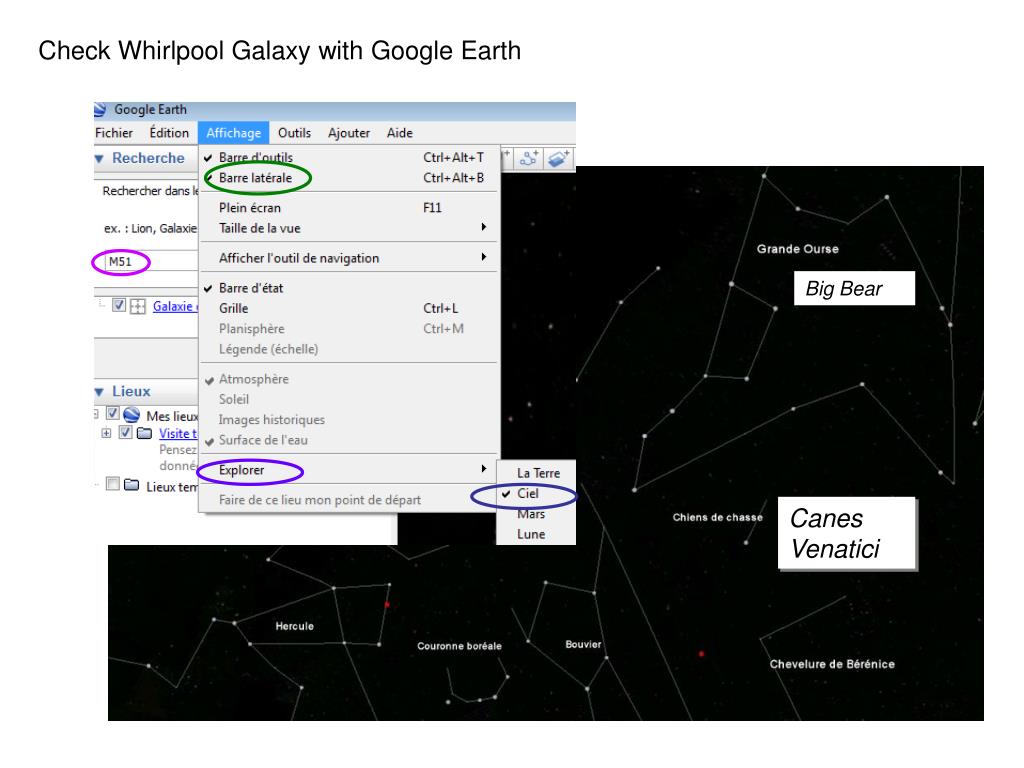The width and height of the screenshot is (1024, 768).
Task: Open the Fichier menu
Action: tap(114, 133)
